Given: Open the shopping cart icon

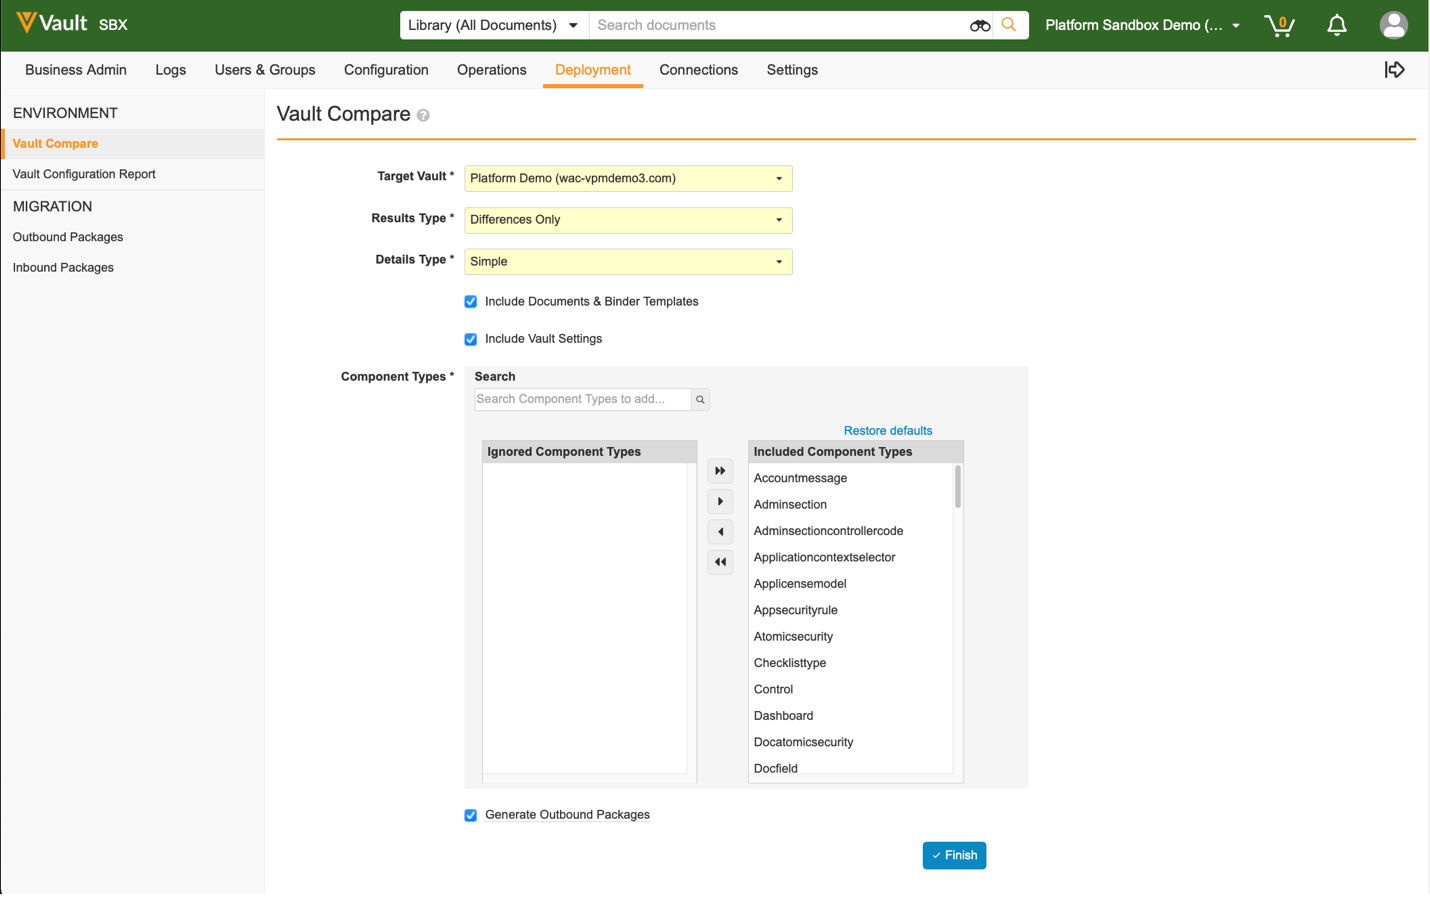Looking at the screenshot, I should tap(1278, 25).
